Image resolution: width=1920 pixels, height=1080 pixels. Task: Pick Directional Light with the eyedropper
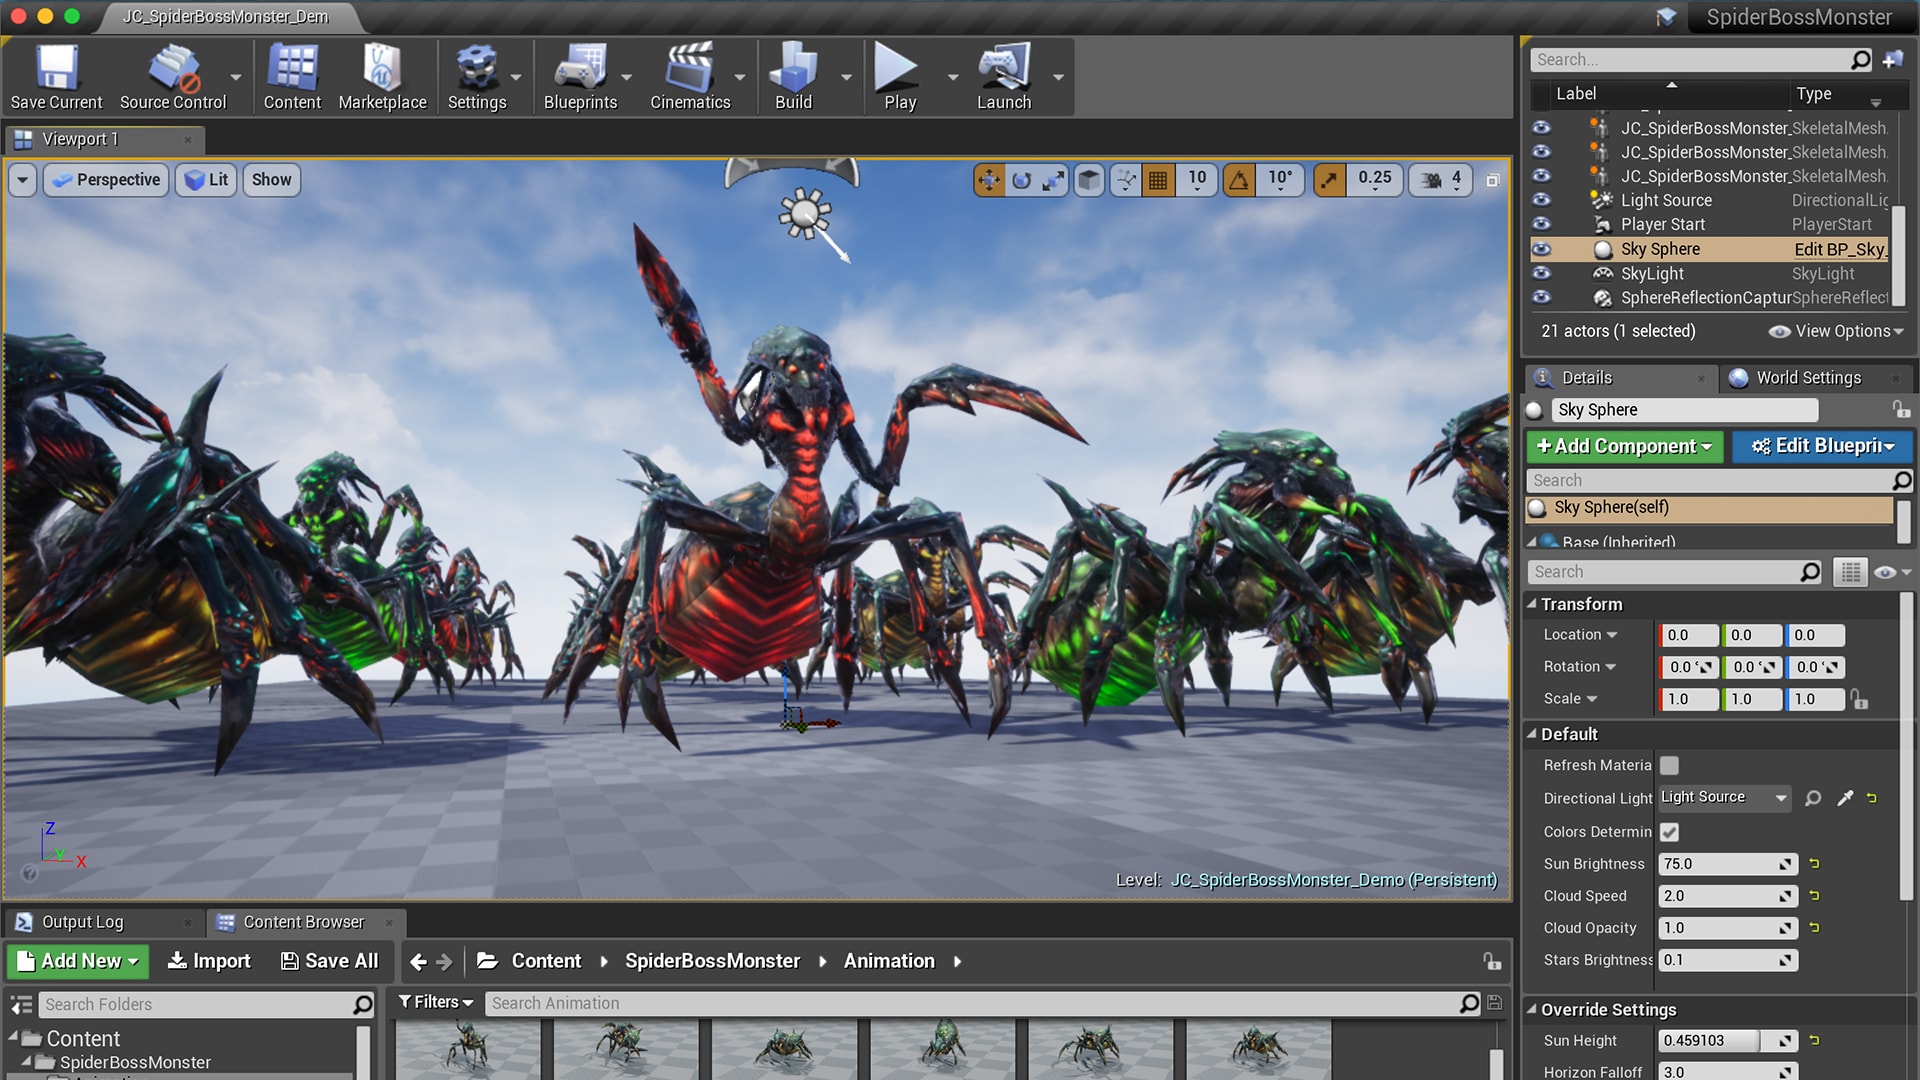1845,798
